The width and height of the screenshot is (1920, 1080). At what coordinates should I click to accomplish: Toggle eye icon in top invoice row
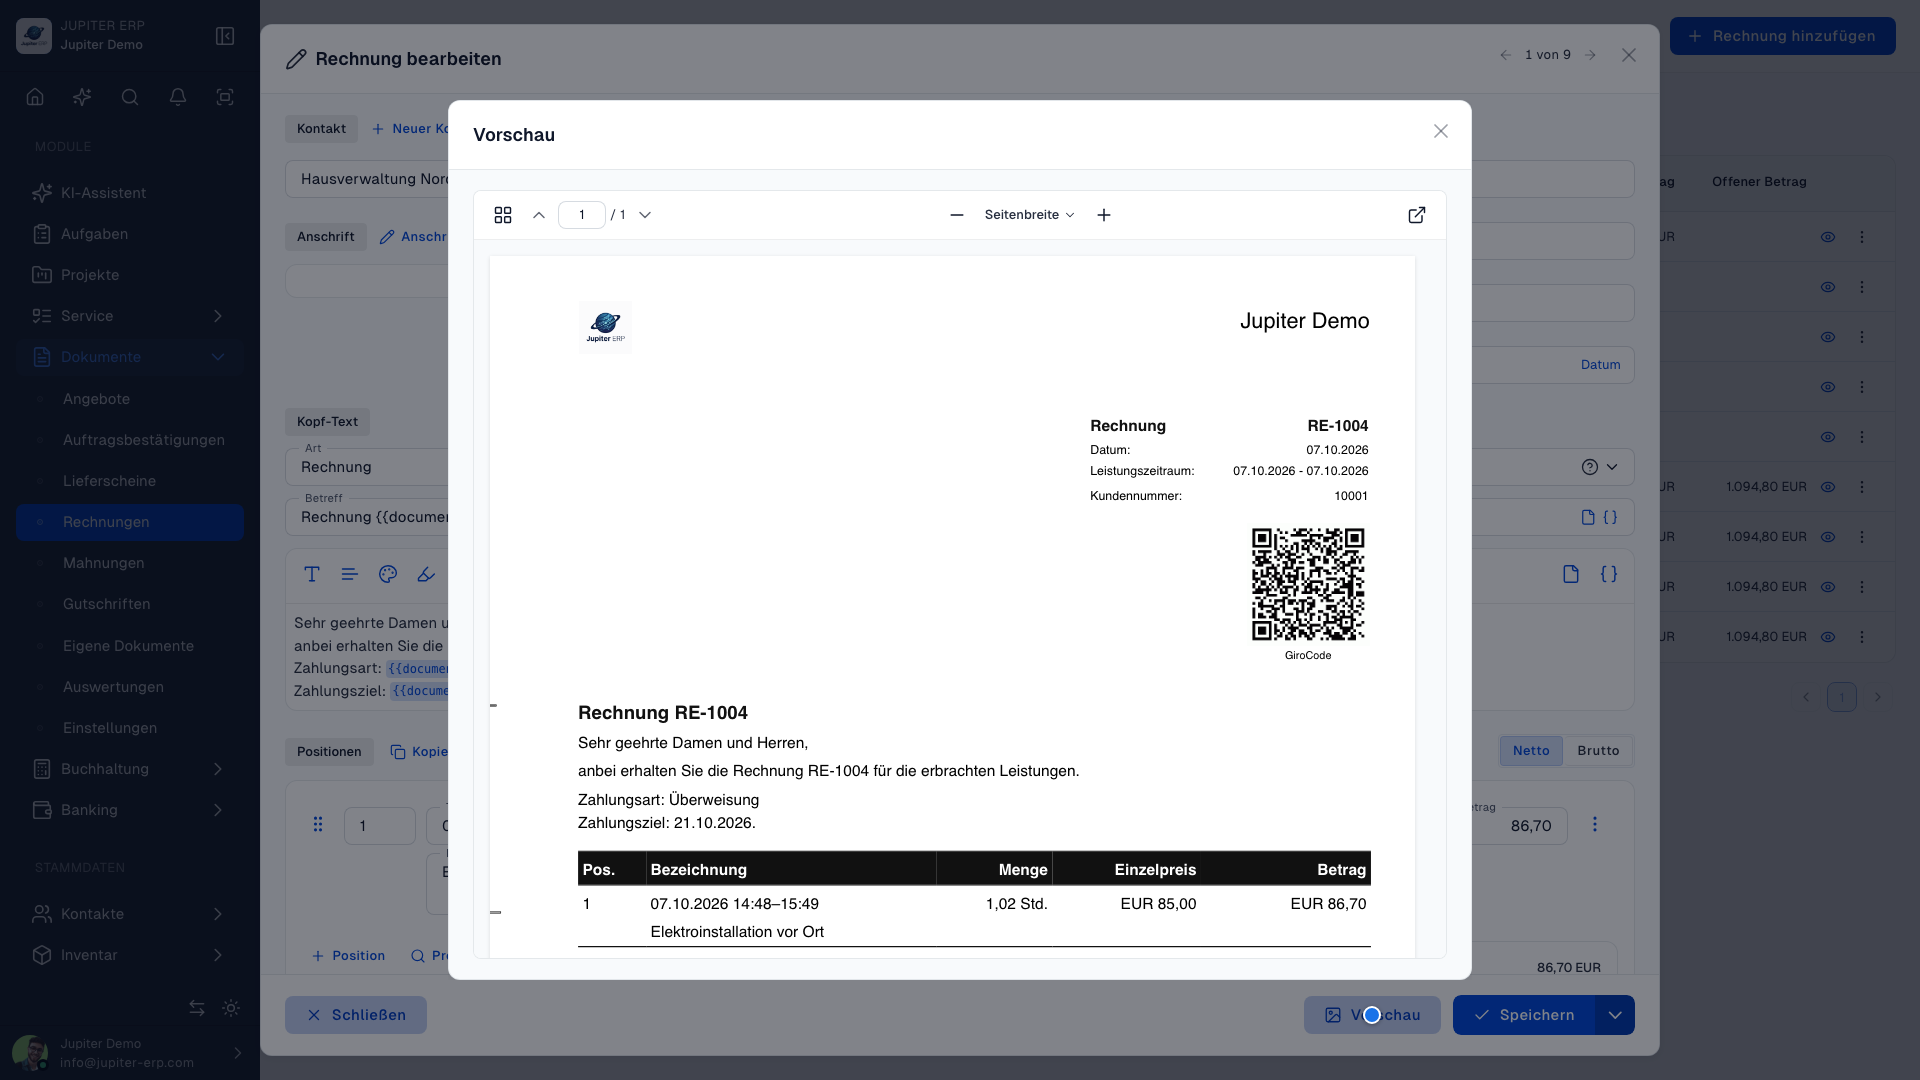(1828, 237)
